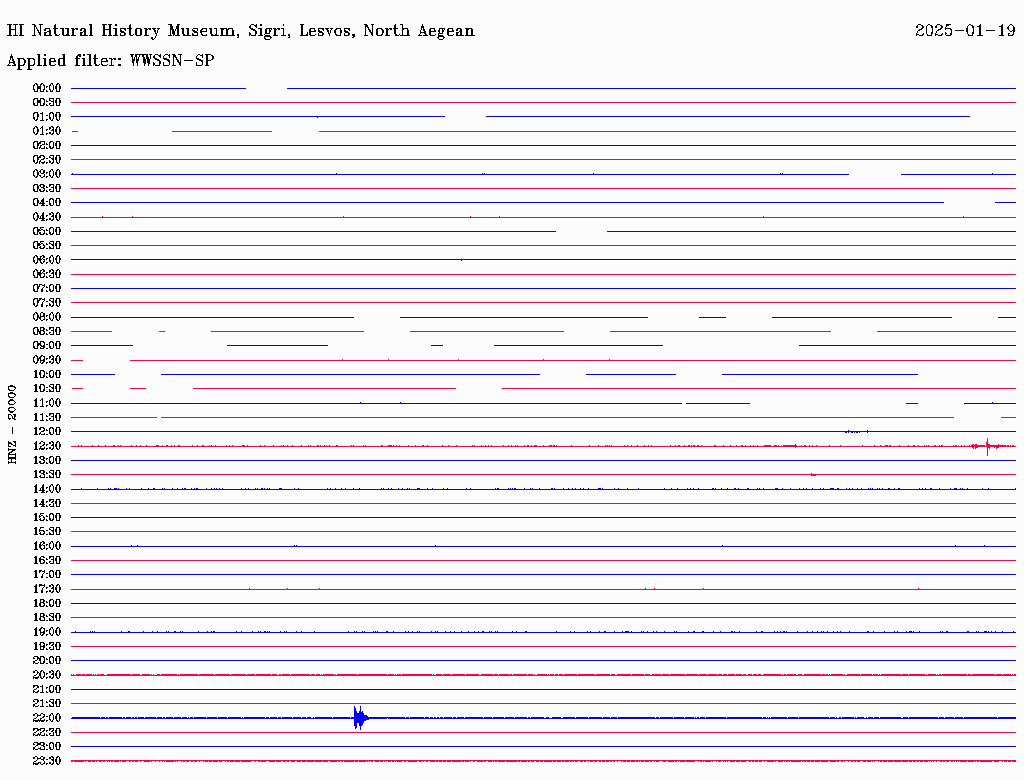The image size is (1024, 780).
Task: Click the vertical 'HNZ - 20000' axis label
Action: [x=12, y=424]
